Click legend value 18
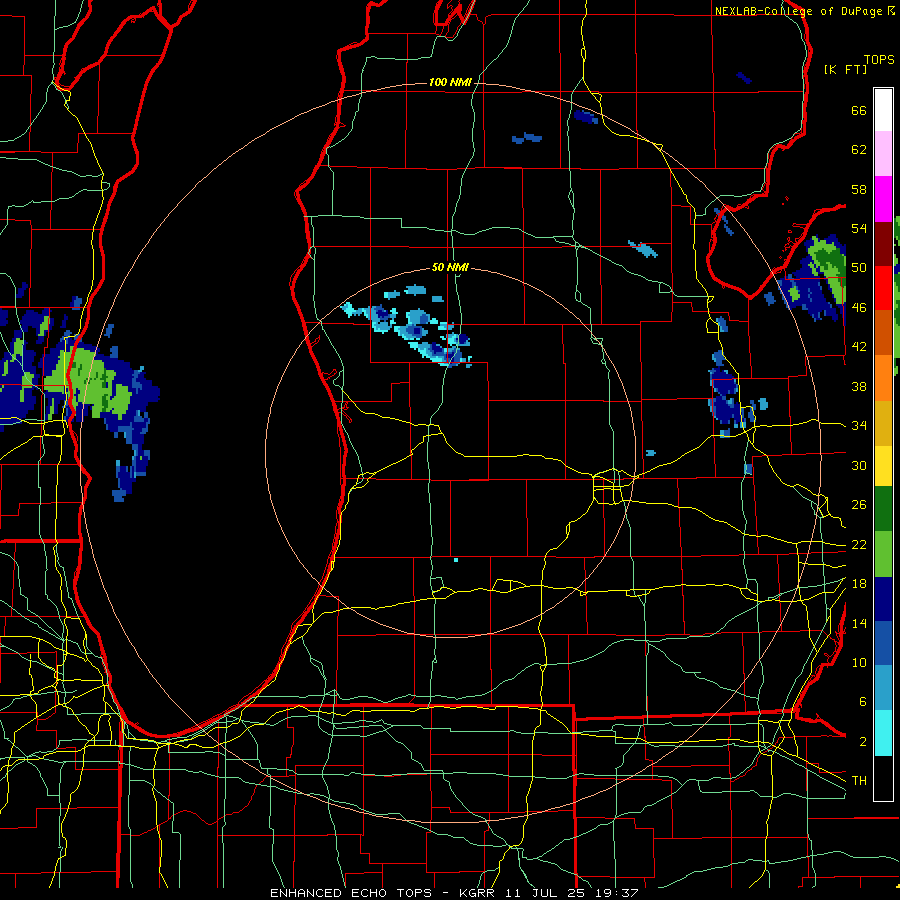 pos(859,584)
